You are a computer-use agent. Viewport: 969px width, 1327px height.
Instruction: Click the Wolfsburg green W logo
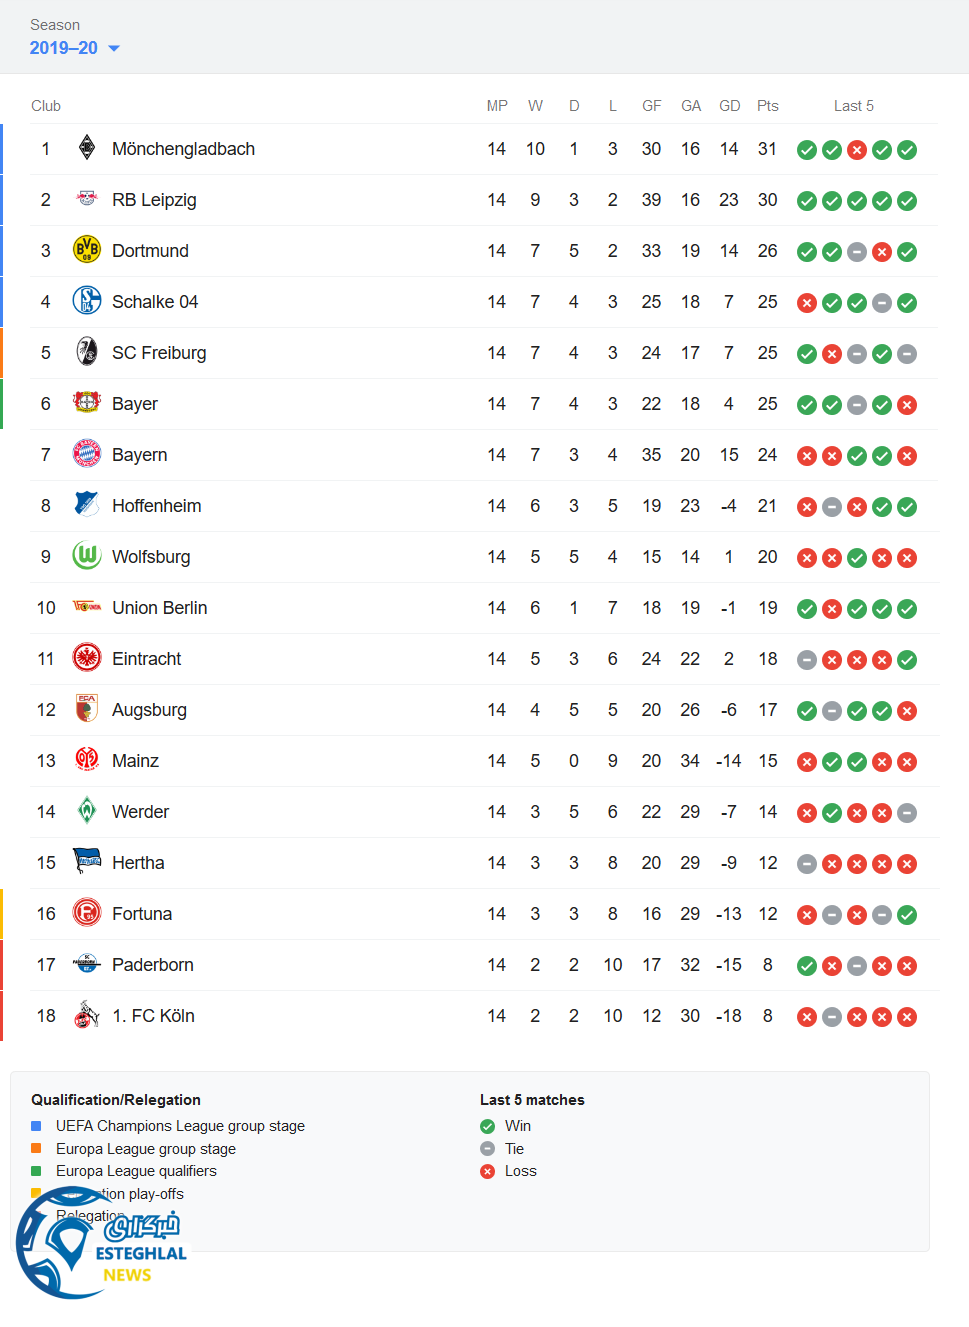click(87, 556)
